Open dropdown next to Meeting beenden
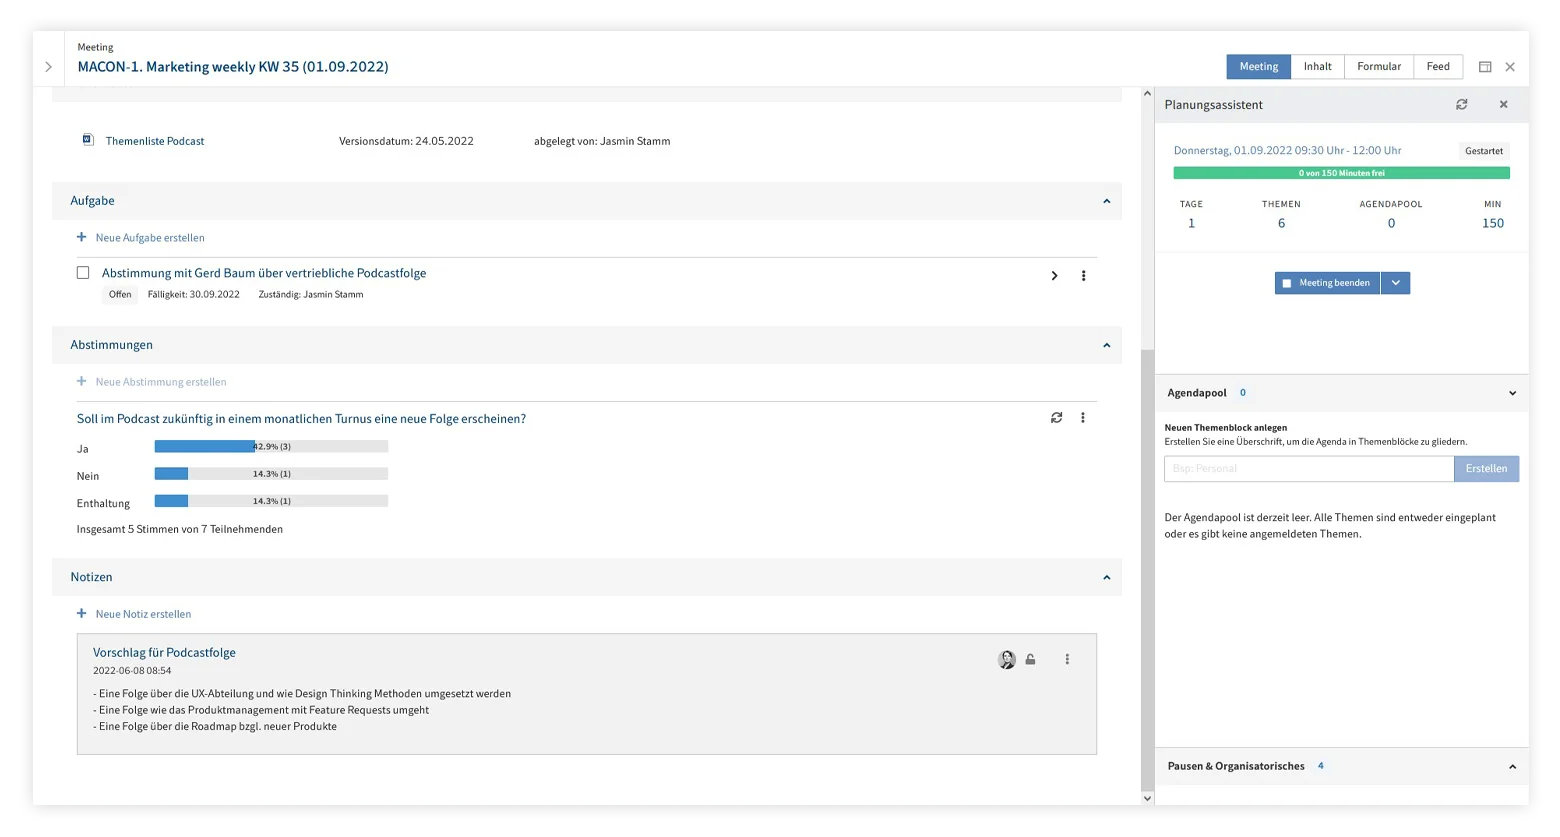1560x837 pixels. pos(1396,283)
